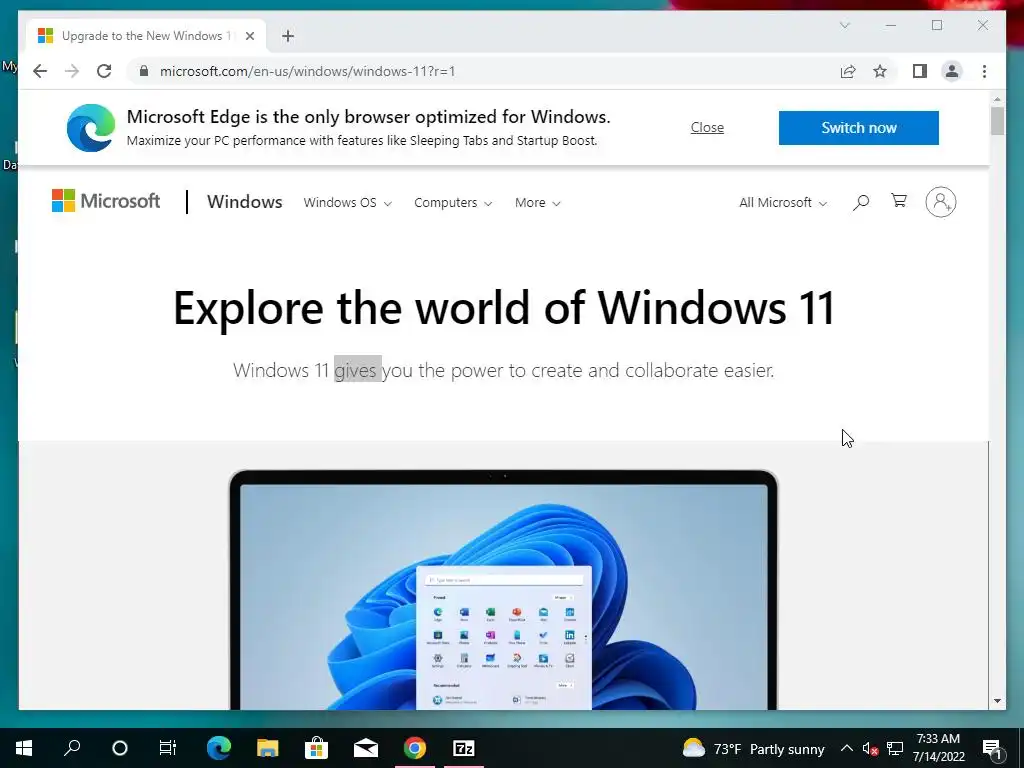1024x768 pixels.
Task: Open Chrome side panel
Action: click(x=920, y=71)
